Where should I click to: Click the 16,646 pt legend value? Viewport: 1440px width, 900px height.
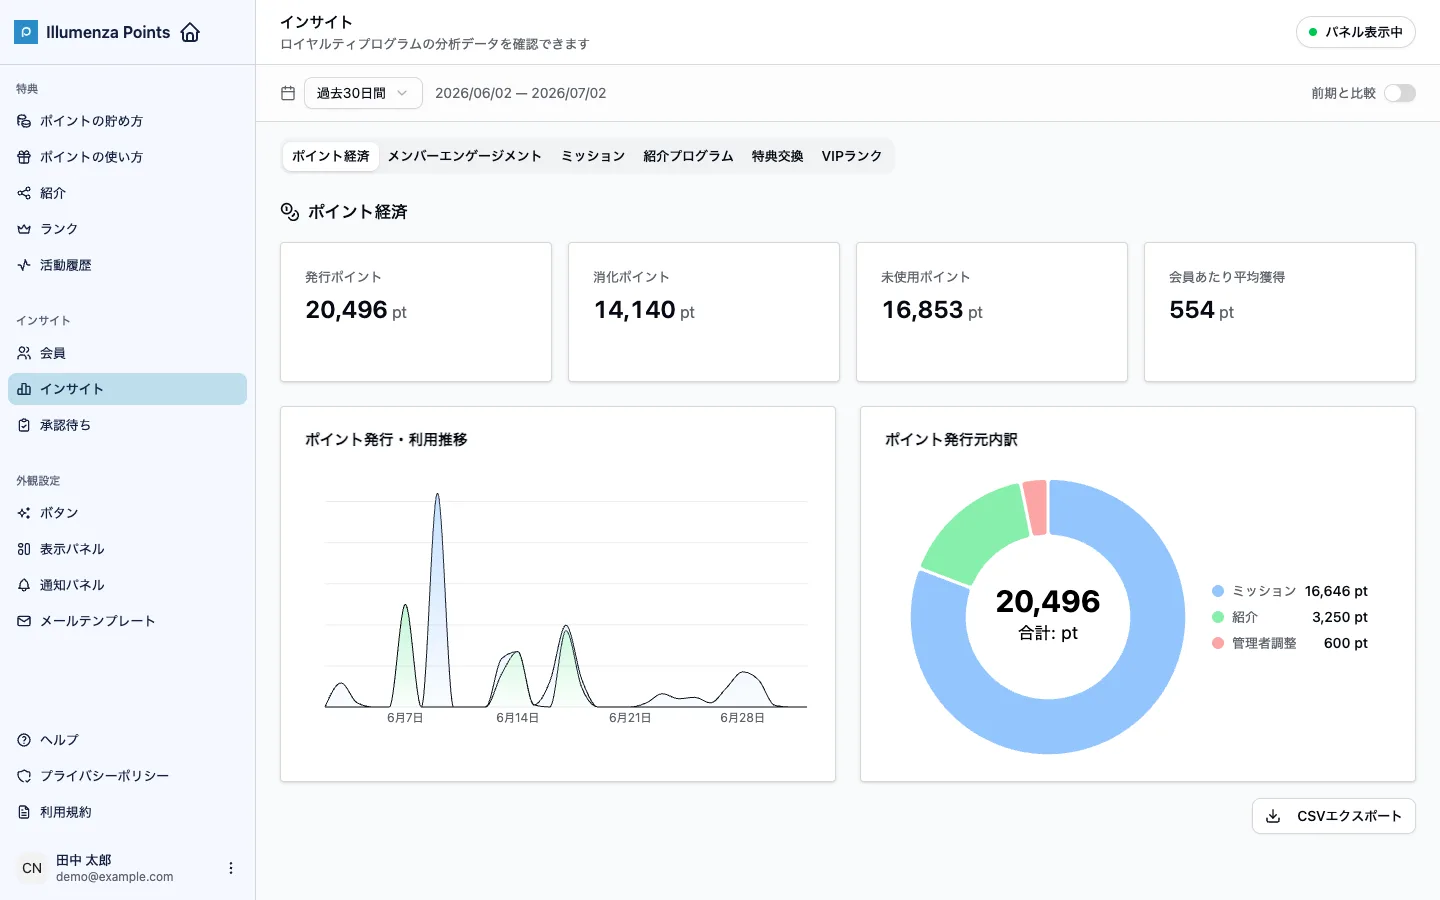pyautogui.click(x=1336, y=591)
